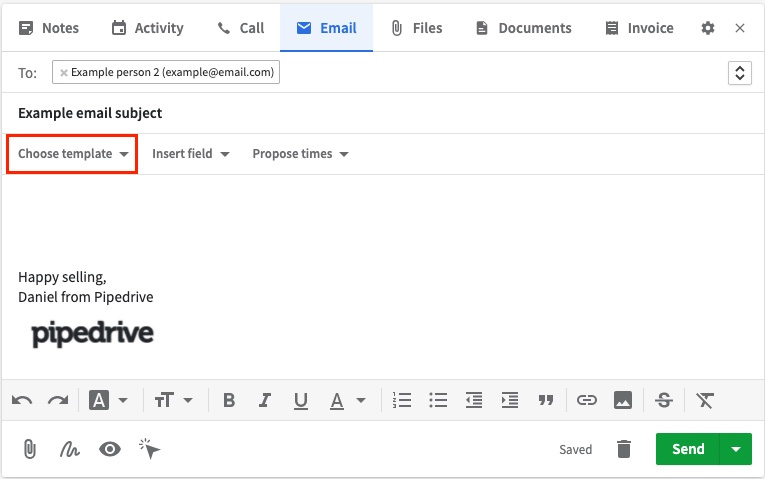Switch to the Activity tab

click(147, 28)
